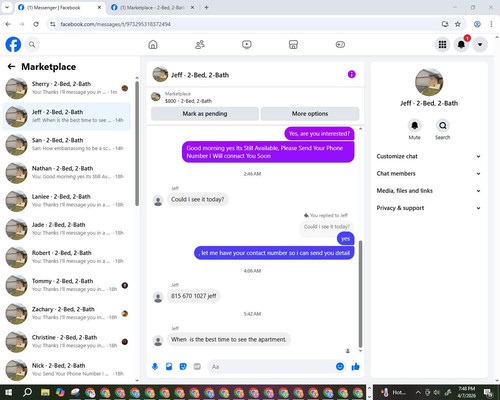Image resolution: width=500 pixels, height=400 pixels.
Task: Open Nathan - 2-Bed, 2-Bath conversation
Action: 67,173
